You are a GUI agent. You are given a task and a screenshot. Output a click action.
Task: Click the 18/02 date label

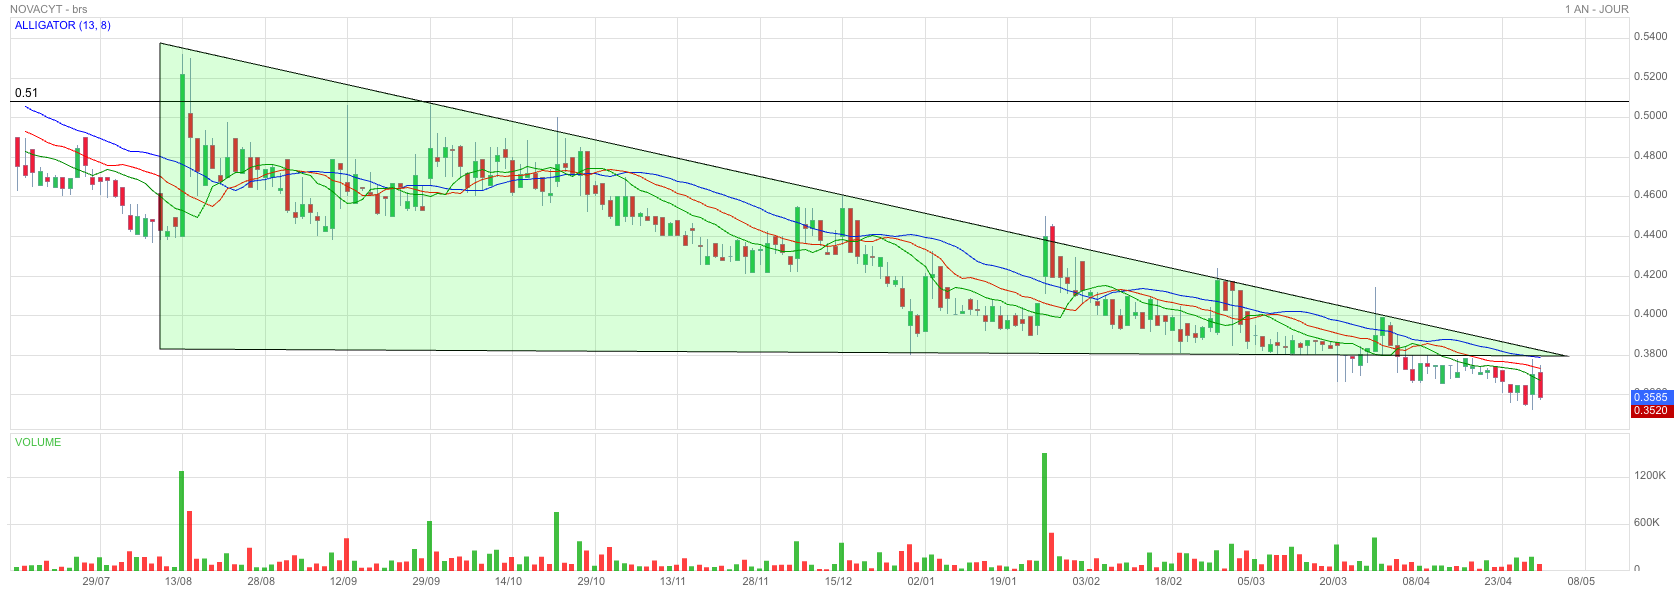[1169, 581]
